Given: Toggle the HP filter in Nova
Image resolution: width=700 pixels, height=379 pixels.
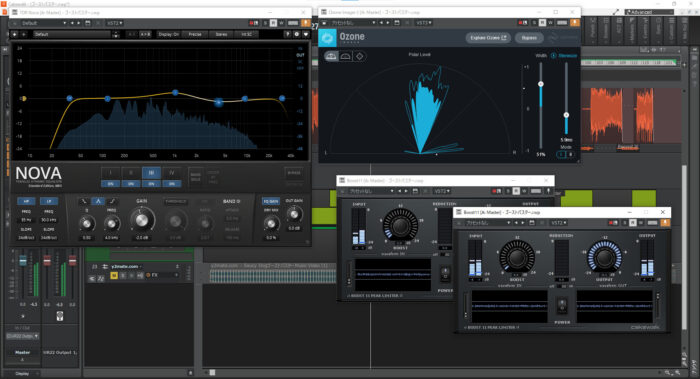Looking at the screenshot, I should (x=26, y=201).
